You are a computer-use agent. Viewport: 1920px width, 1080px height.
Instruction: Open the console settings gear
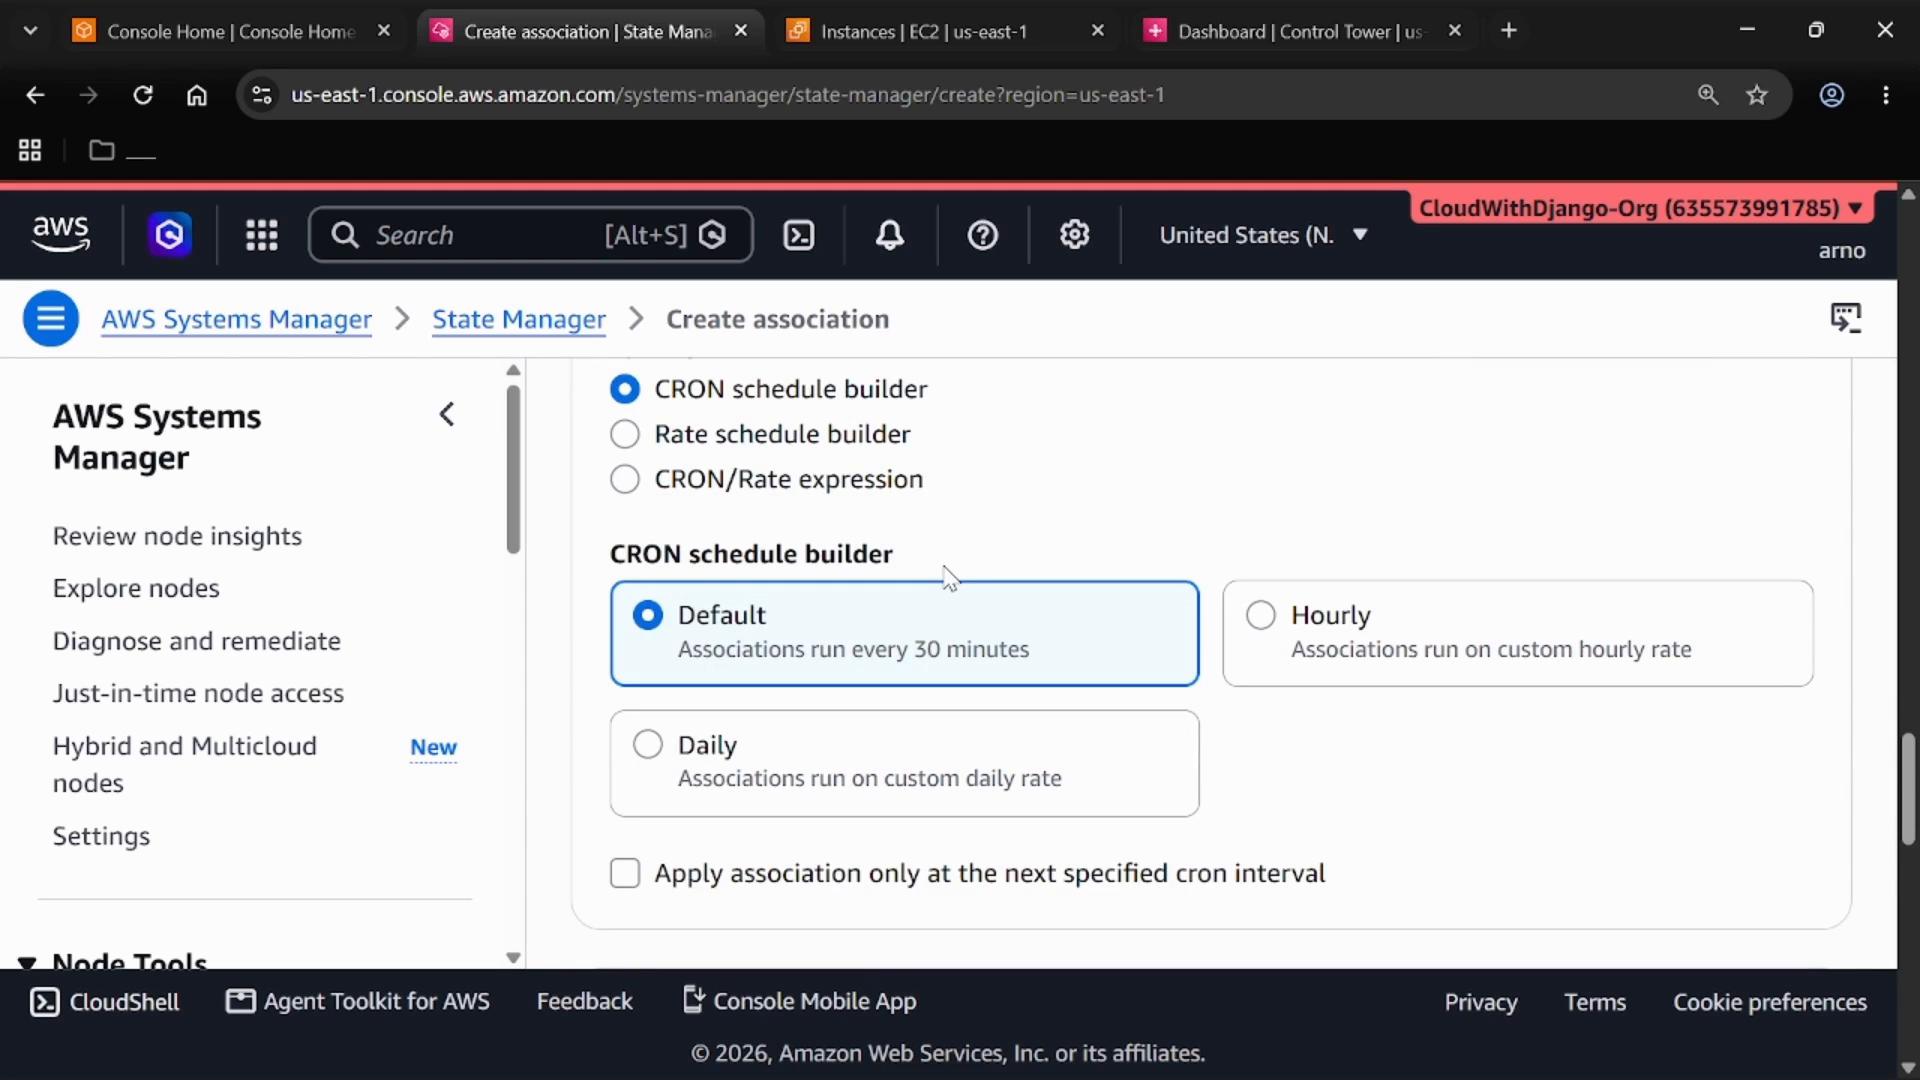click(x=1075, y=235)
